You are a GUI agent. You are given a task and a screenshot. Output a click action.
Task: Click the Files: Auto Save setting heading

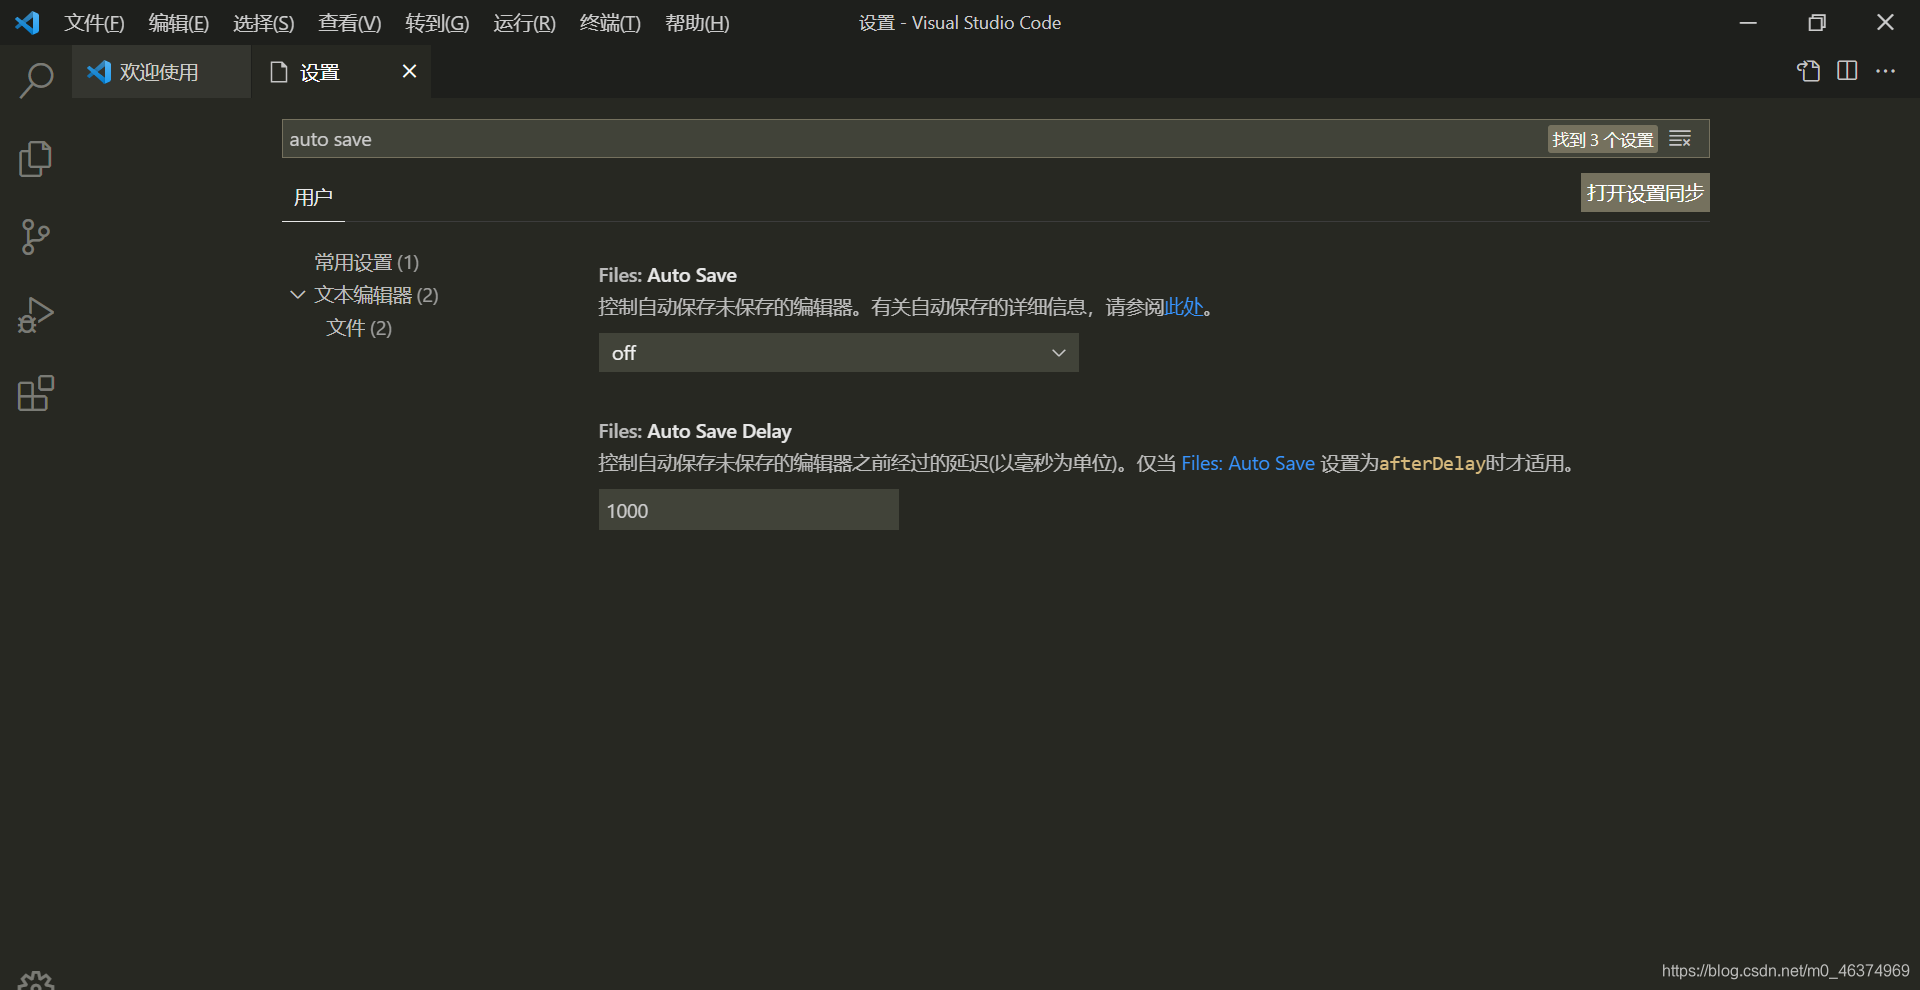click(667, 275)
